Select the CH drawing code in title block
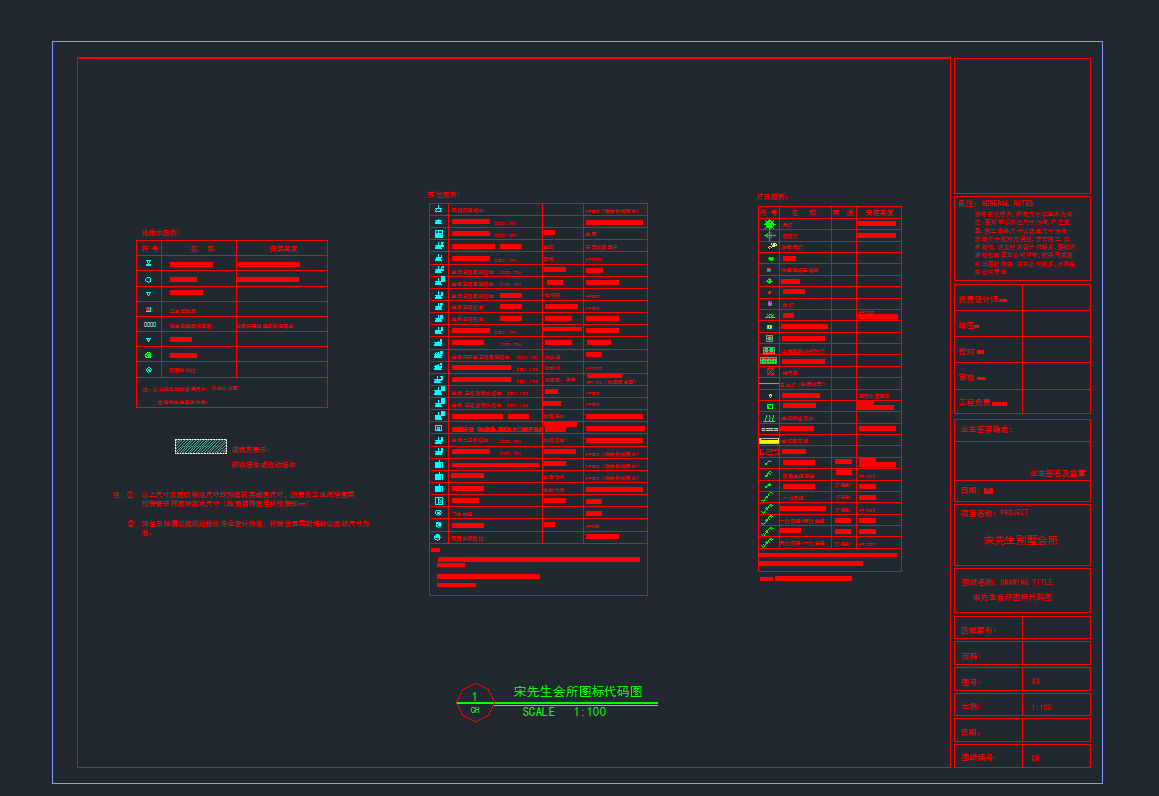The height and width of the screenshot is (796, 1159). pos(1036,759)
